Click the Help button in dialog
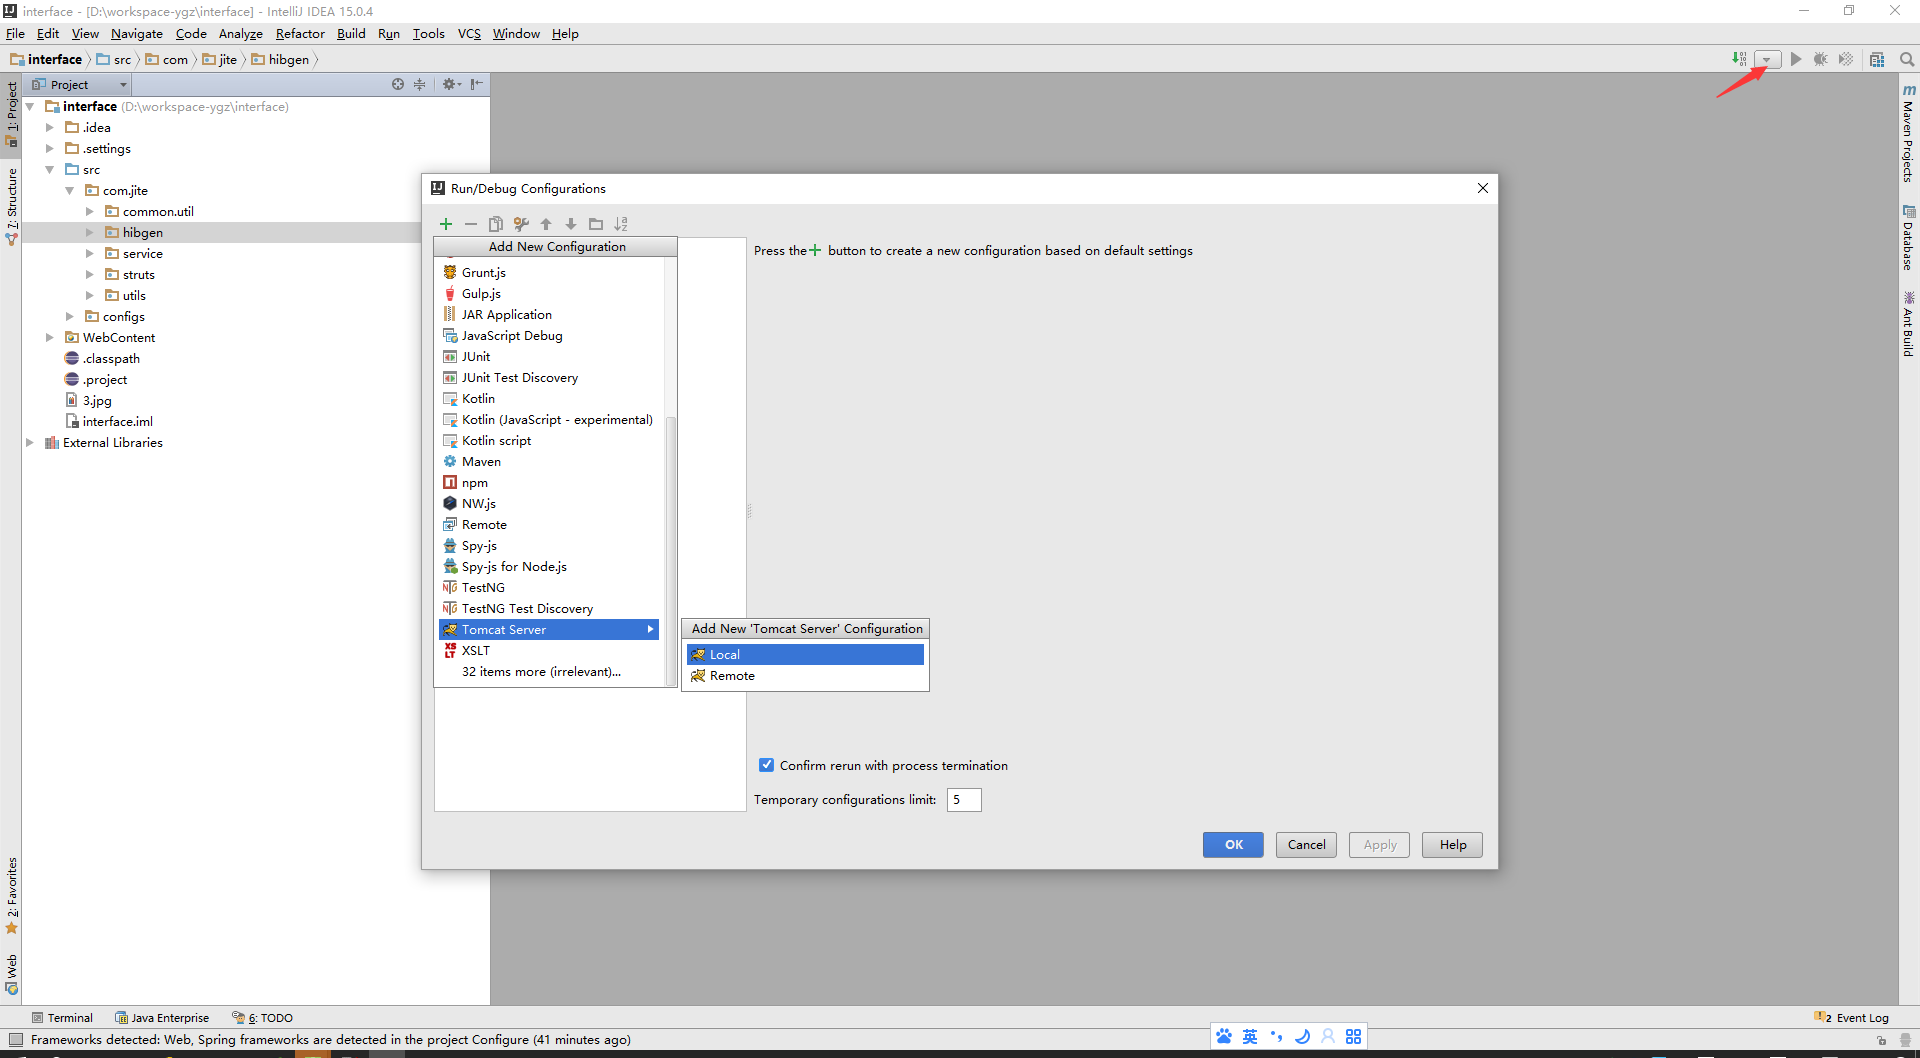 pyautogui.click(x=1452, y=845)
